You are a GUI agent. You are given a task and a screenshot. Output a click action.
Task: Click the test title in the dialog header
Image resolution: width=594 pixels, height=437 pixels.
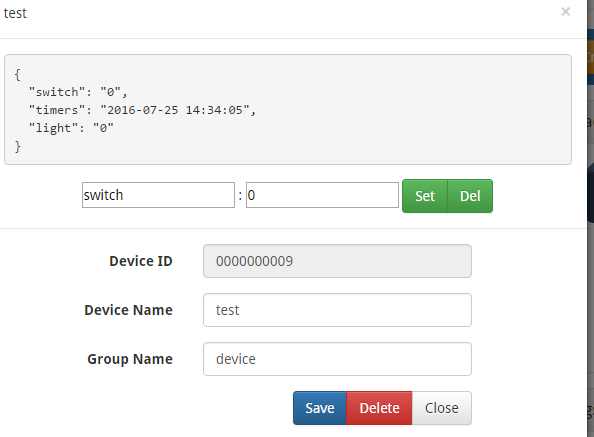point(15,13)
